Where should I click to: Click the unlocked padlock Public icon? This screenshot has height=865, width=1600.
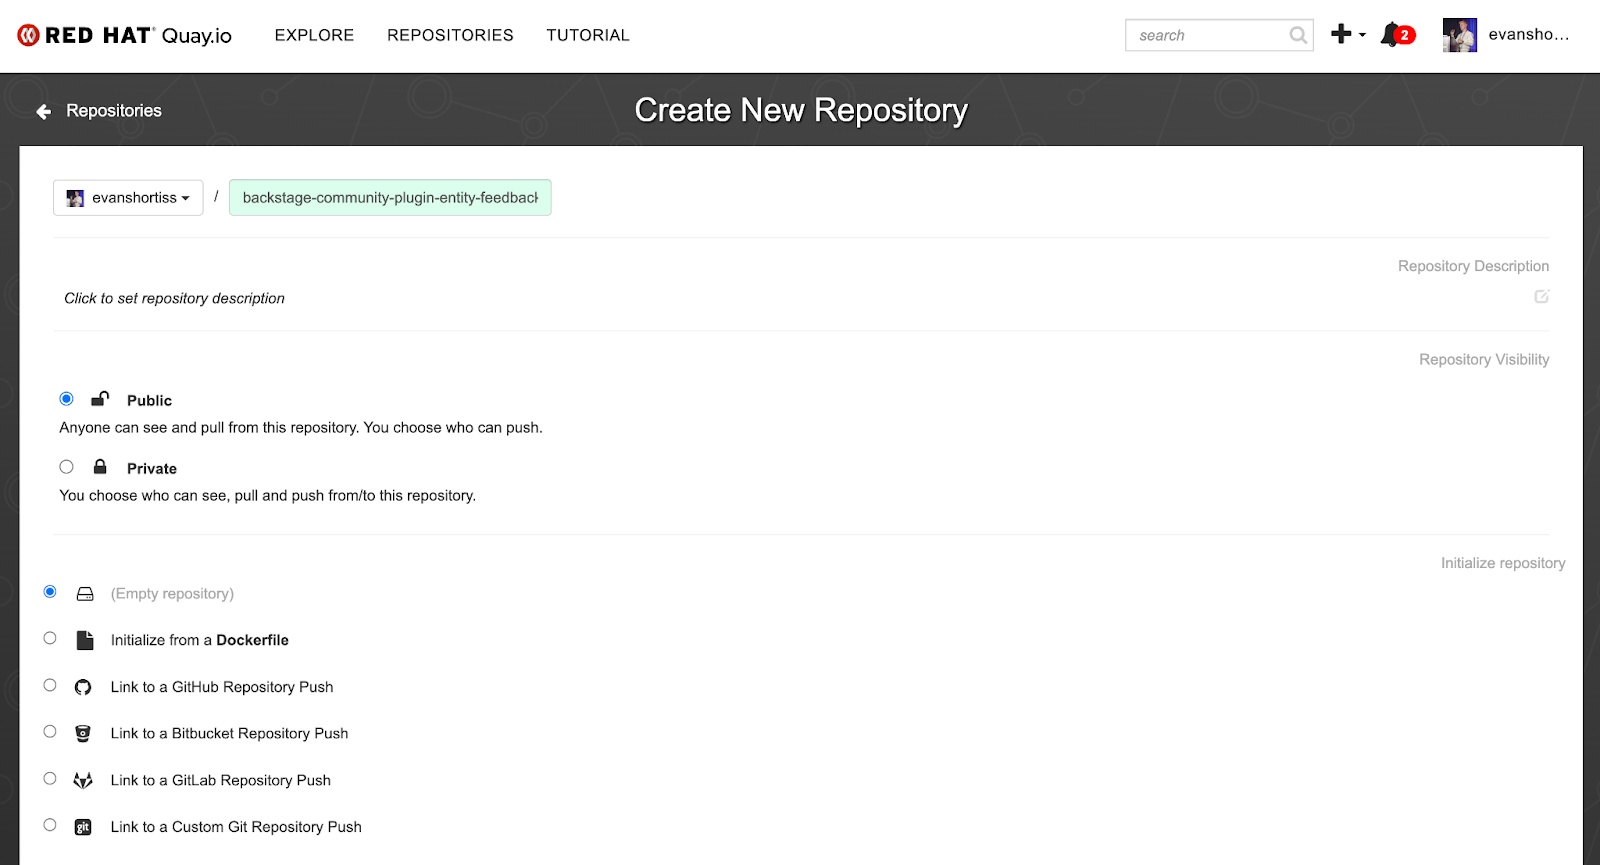pos(100,399)
